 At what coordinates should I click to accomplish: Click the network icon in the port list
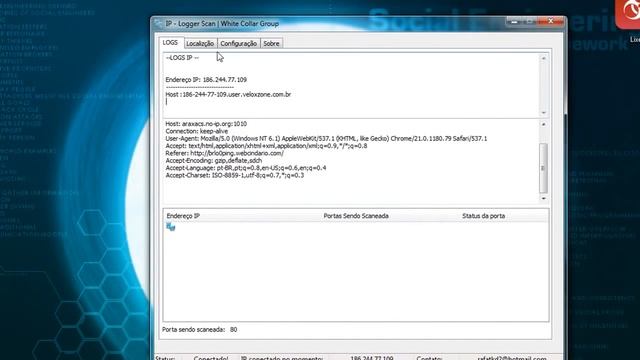click(171, 227)
